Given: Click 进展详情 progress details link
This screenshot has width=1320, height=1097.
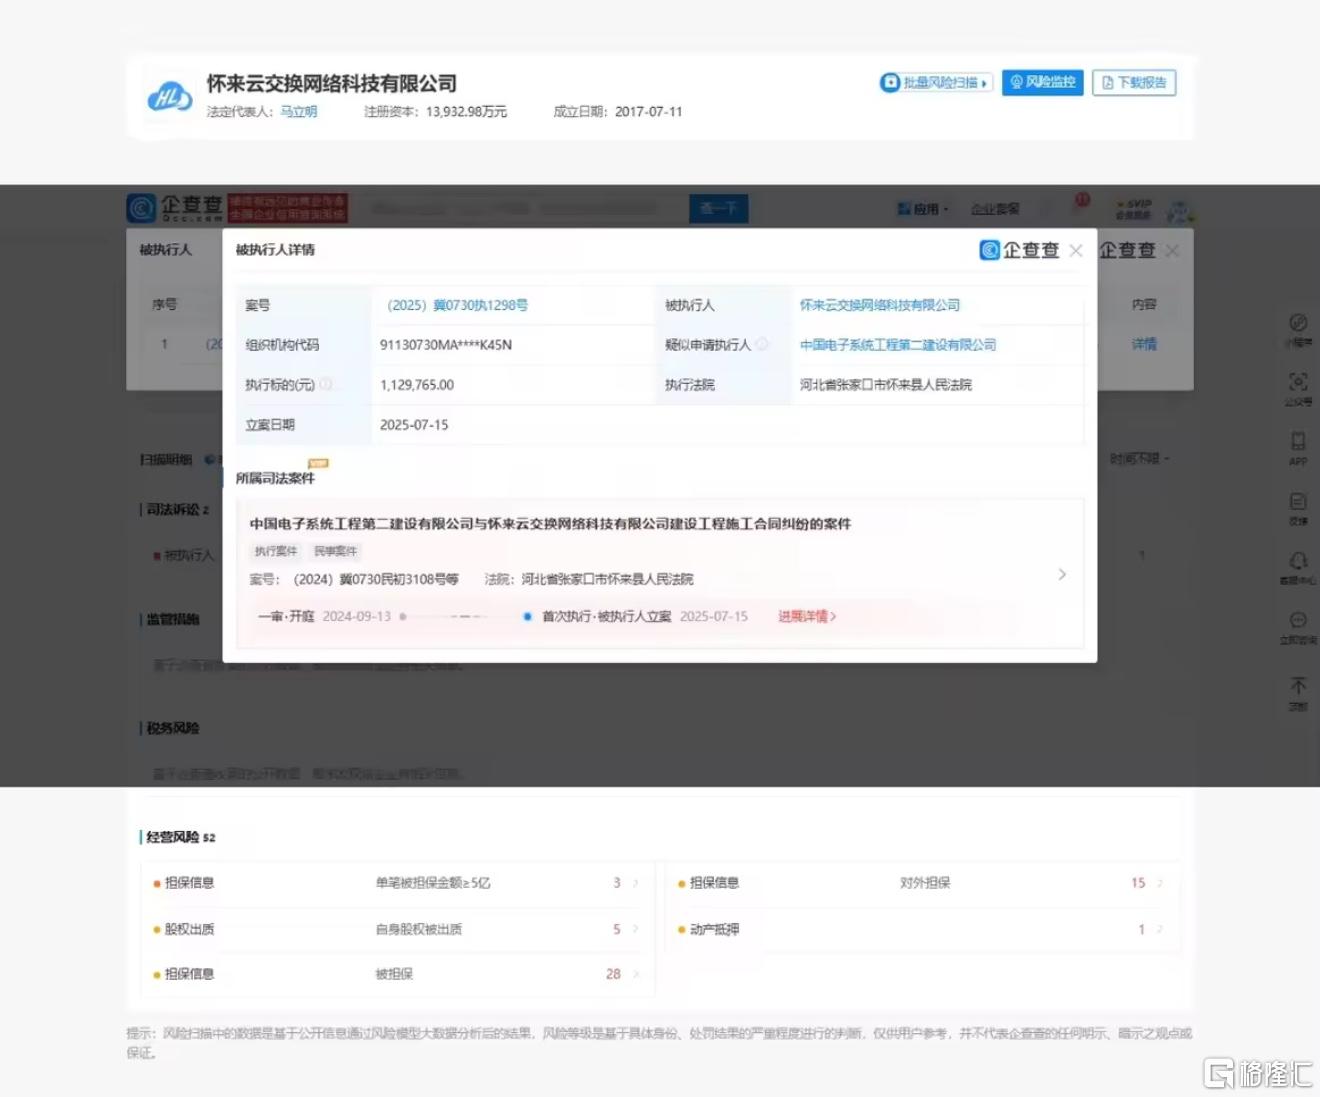Looking at the screenshot, I should click(807, 617).
